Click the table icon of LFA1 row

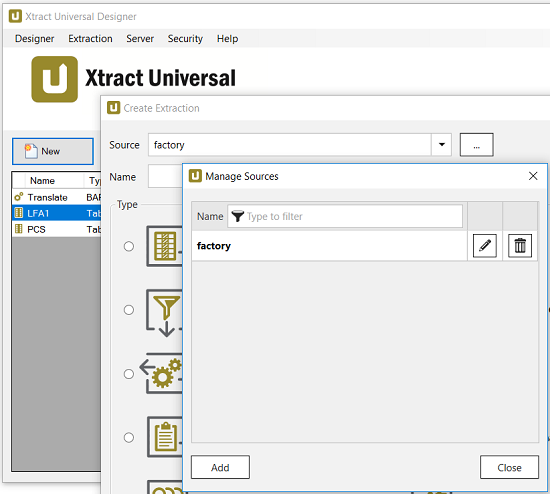tap(19, 213)
